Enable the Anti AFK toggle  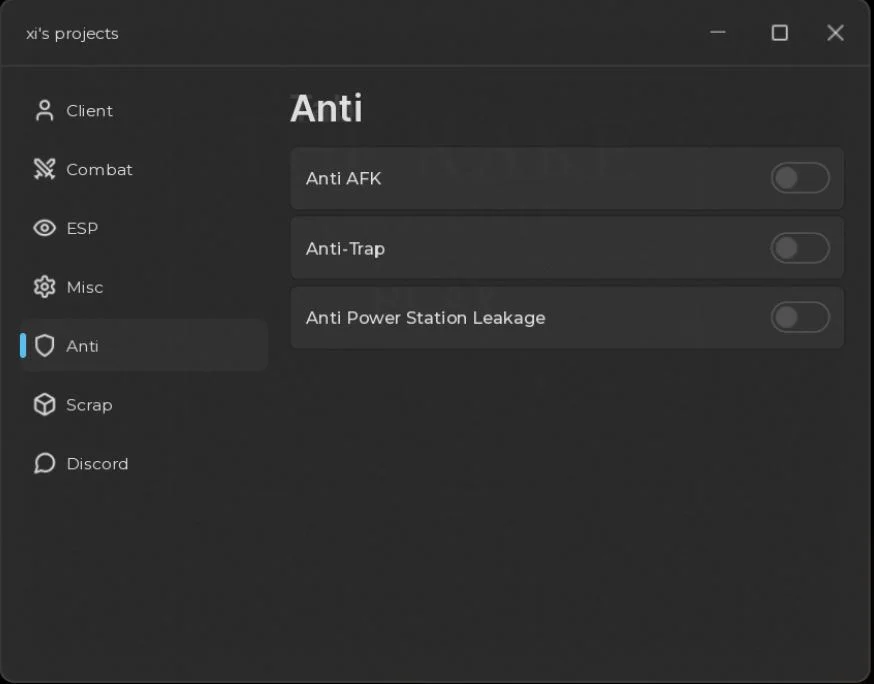pyautogui.click(x=800, y=178)
